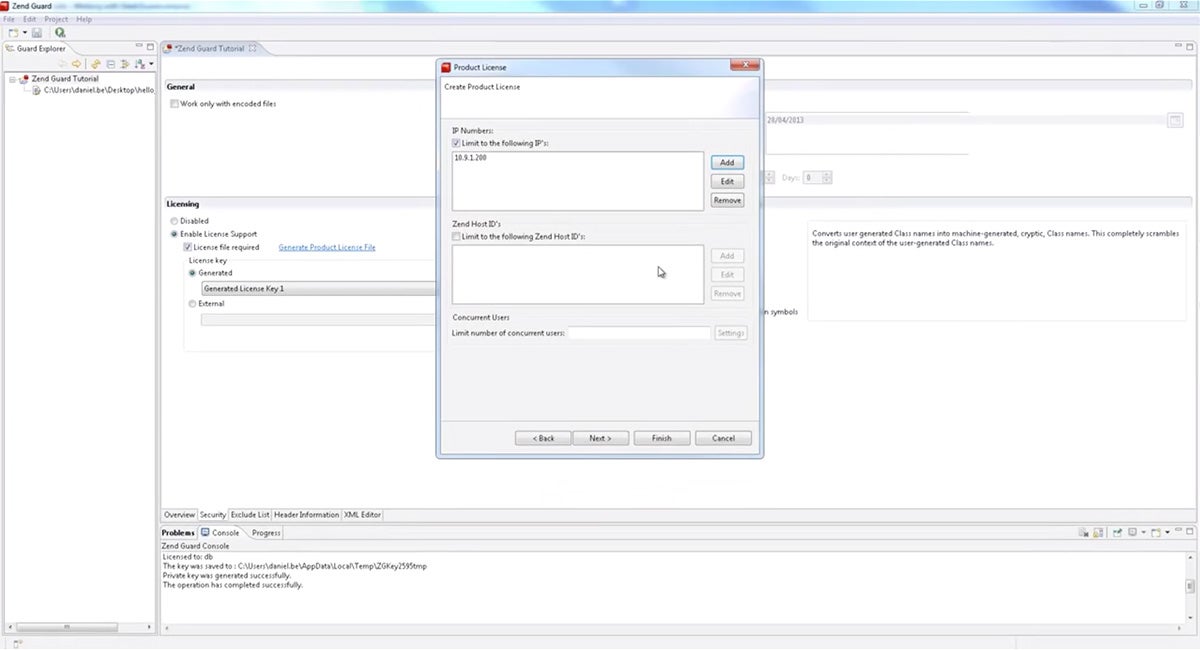Image resolution: width=1200 pixels, height=650 pixels.
Task: Select IP entry 10.9.1.200 in the list
Action: pos(473,161)
